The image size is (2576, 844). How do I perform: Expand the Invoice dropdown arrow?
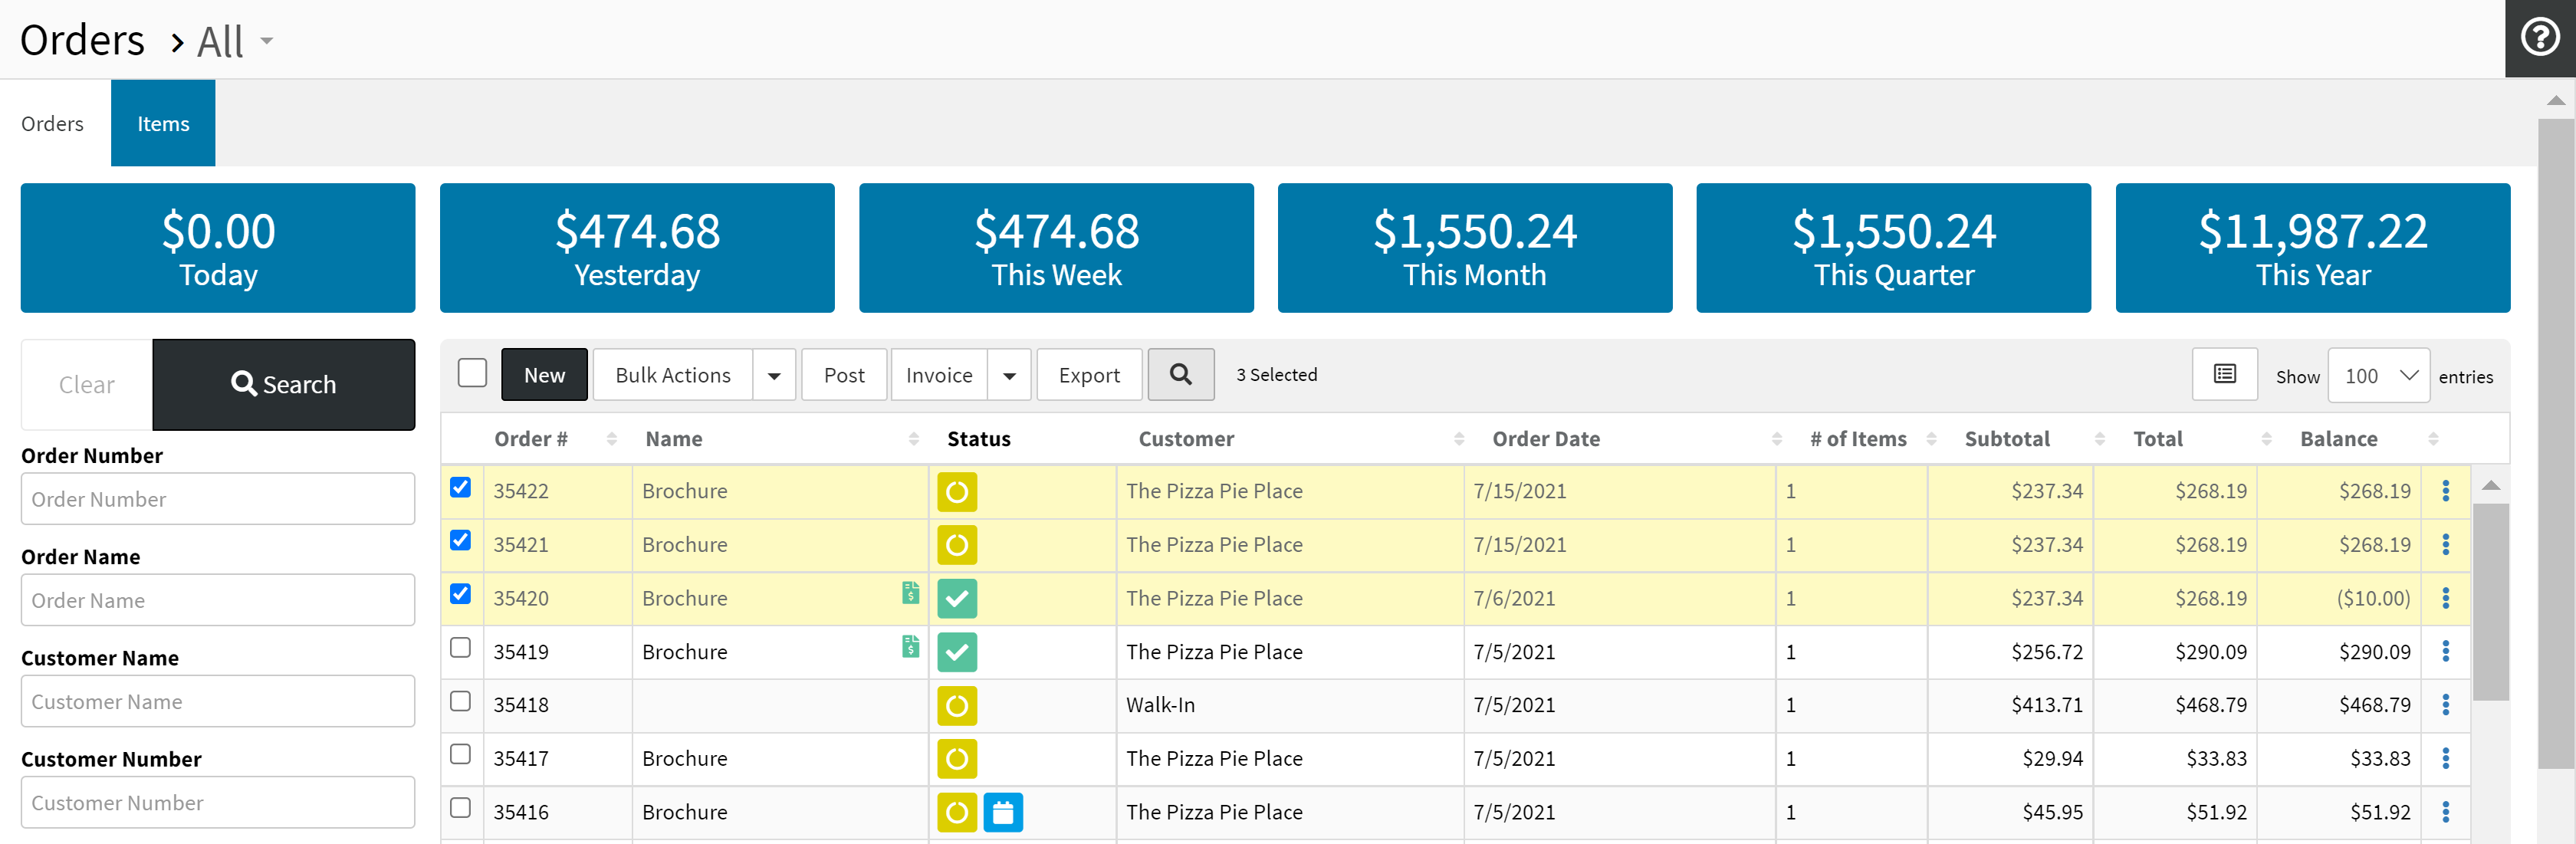tap(1009, 376)
